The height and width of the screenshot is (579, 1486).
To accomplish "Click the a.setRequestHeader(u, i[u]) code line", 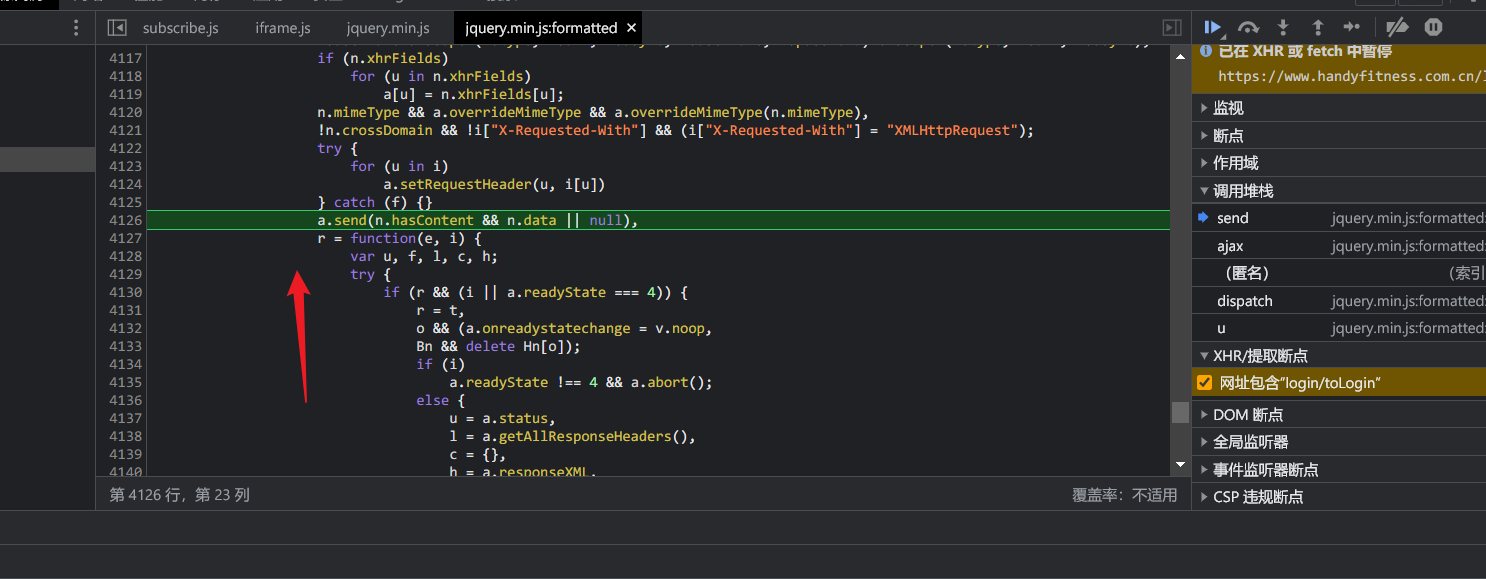I will click(x=494, y=184).
